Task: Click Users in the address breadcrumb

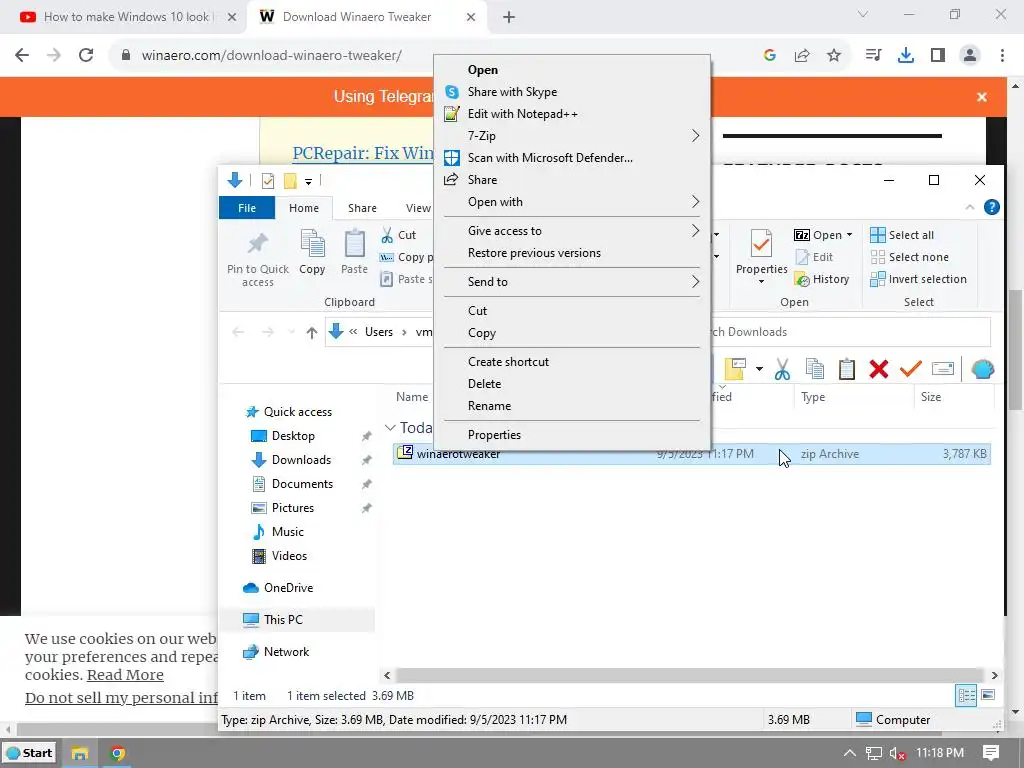Action: point(379,332)
